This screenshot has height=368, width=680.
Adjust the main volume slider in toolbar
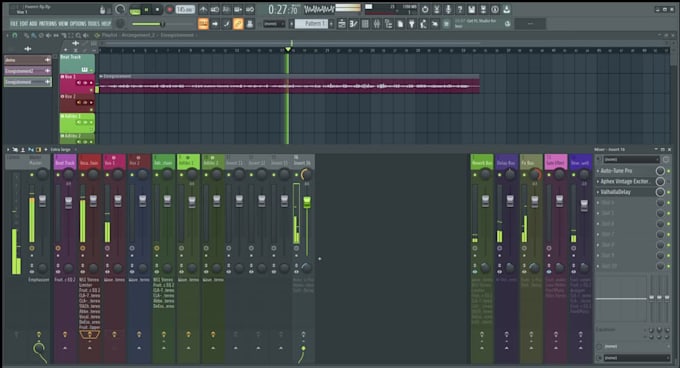(147, 24)
